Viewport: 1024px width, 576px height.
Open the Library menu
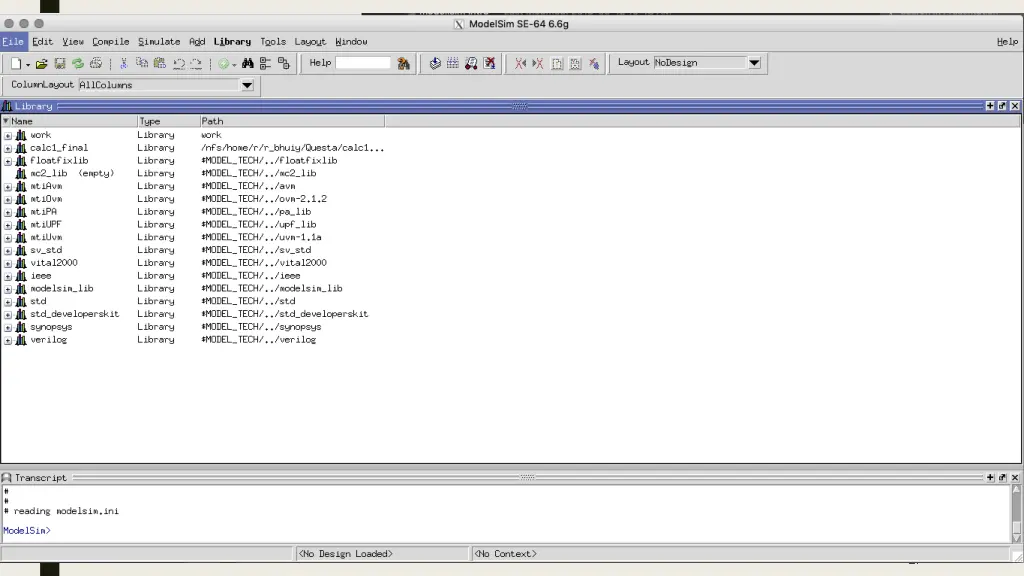pyautogui.click(x=232, y=42)
